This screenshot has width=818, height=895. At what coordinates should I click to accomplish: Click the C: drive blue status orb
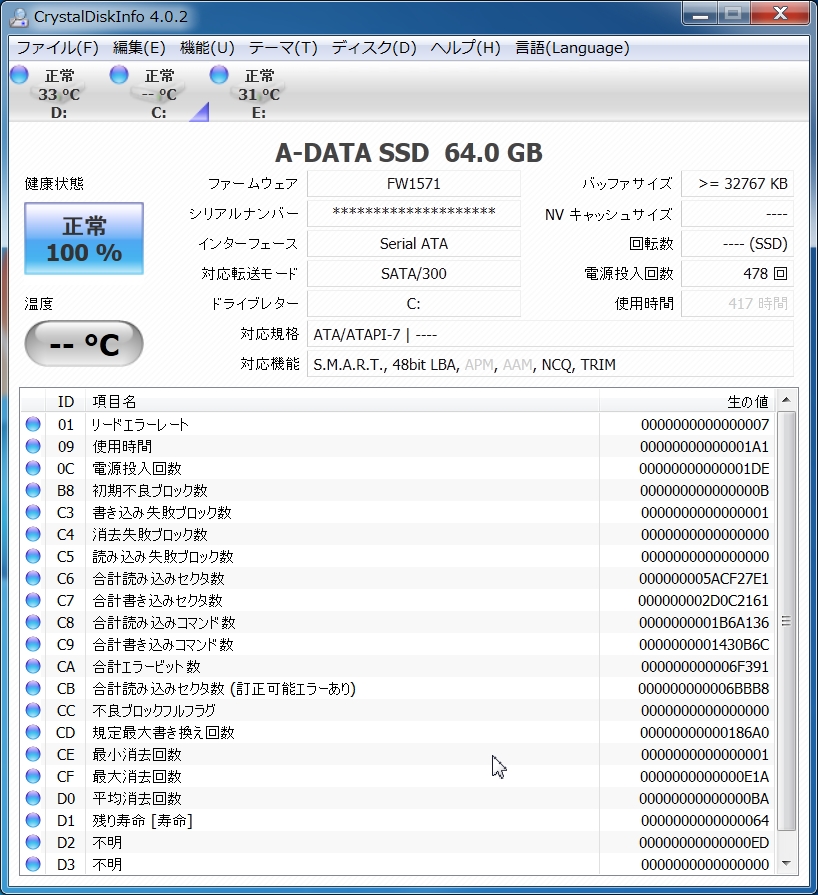point(119,75)
